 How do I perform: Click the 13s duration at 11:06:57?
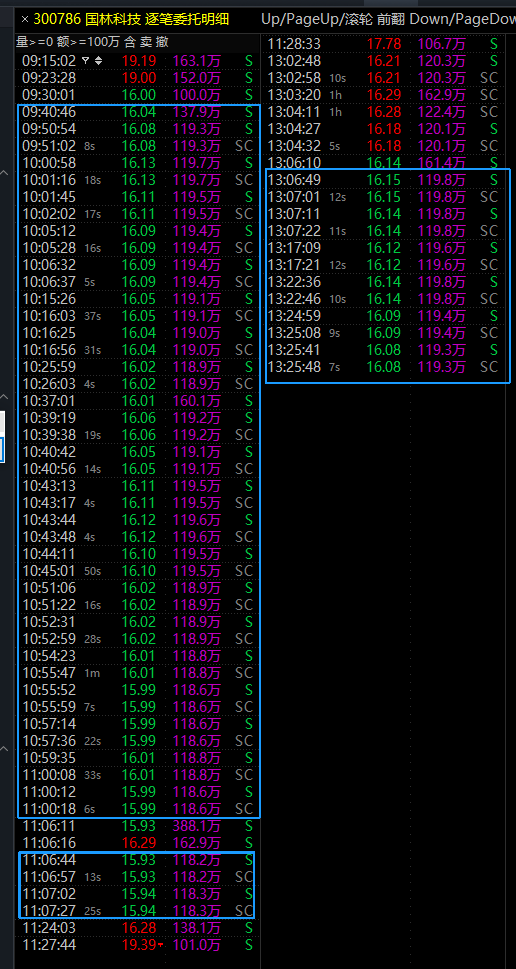(x=92, y=877)
